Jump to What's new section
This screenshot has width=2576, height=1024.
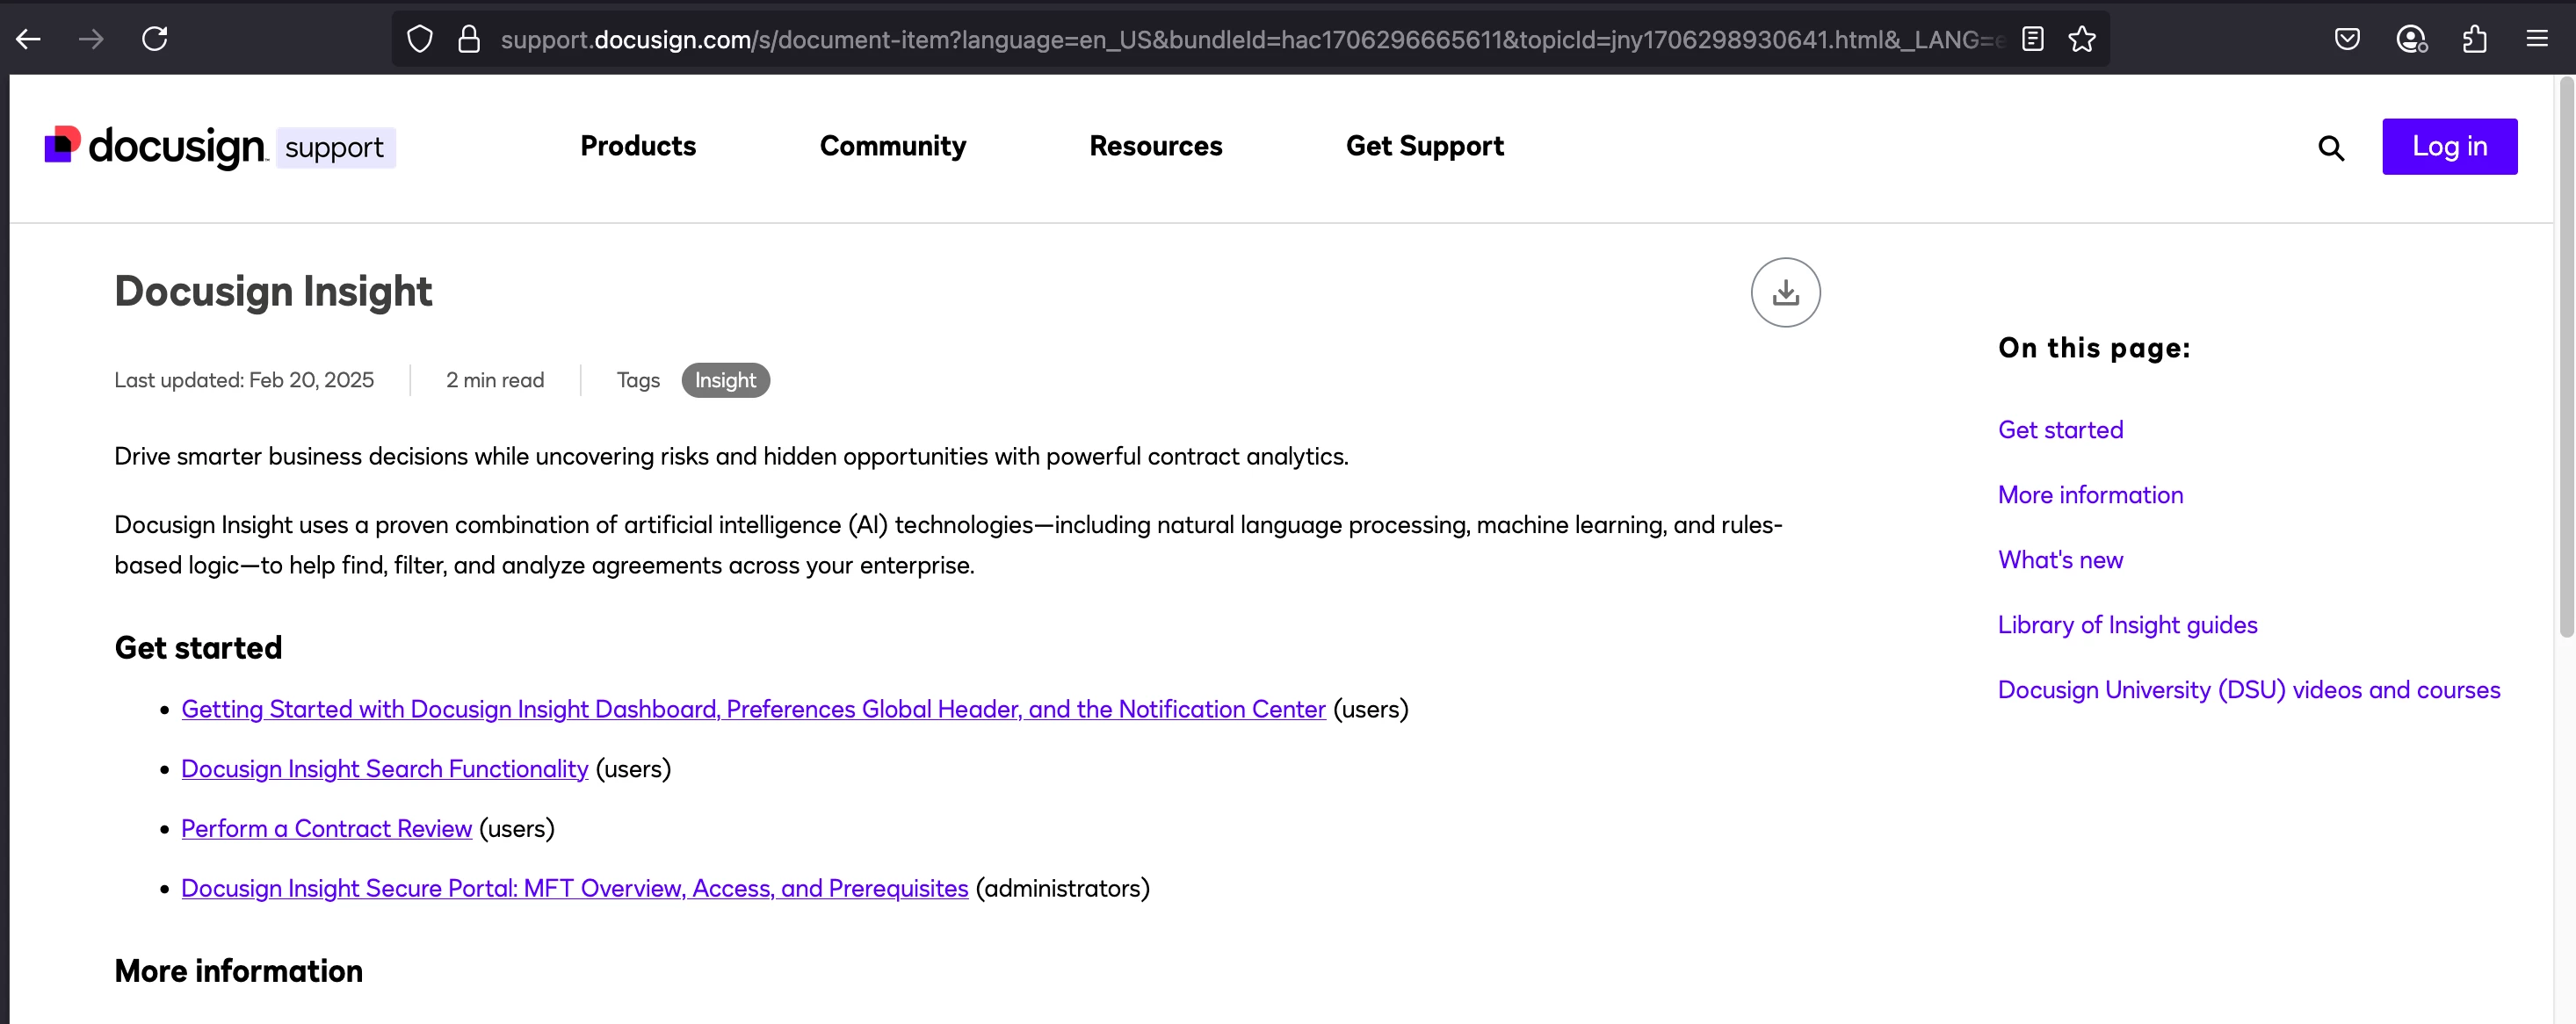coord(2059,560)
